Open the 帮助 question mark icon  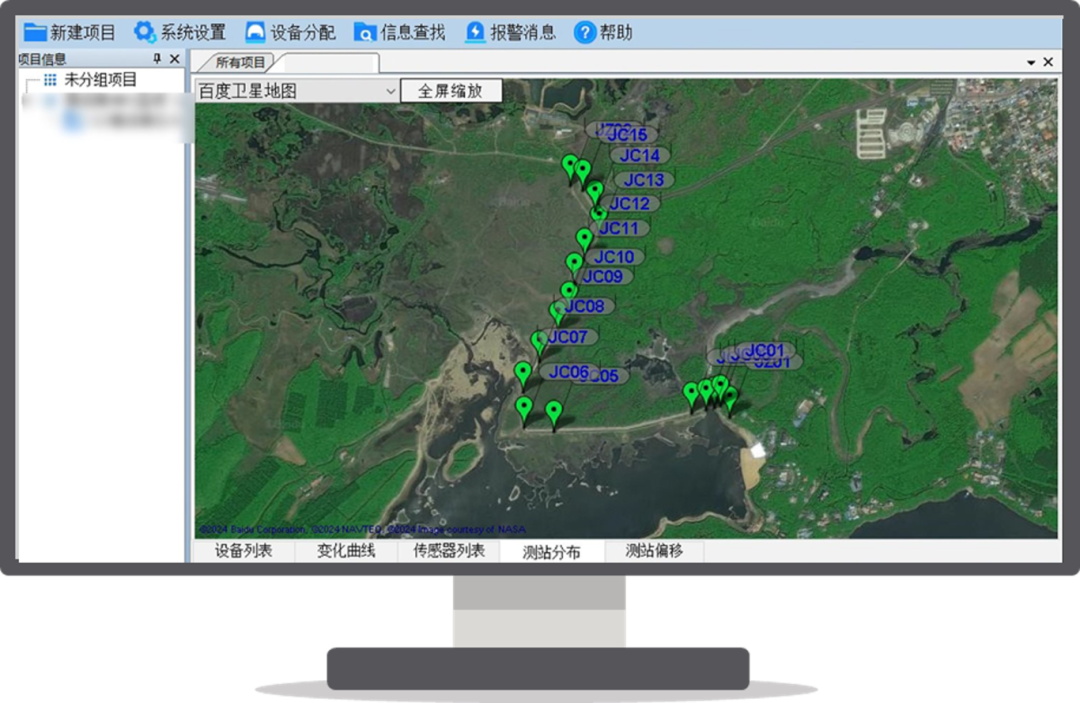585,32
